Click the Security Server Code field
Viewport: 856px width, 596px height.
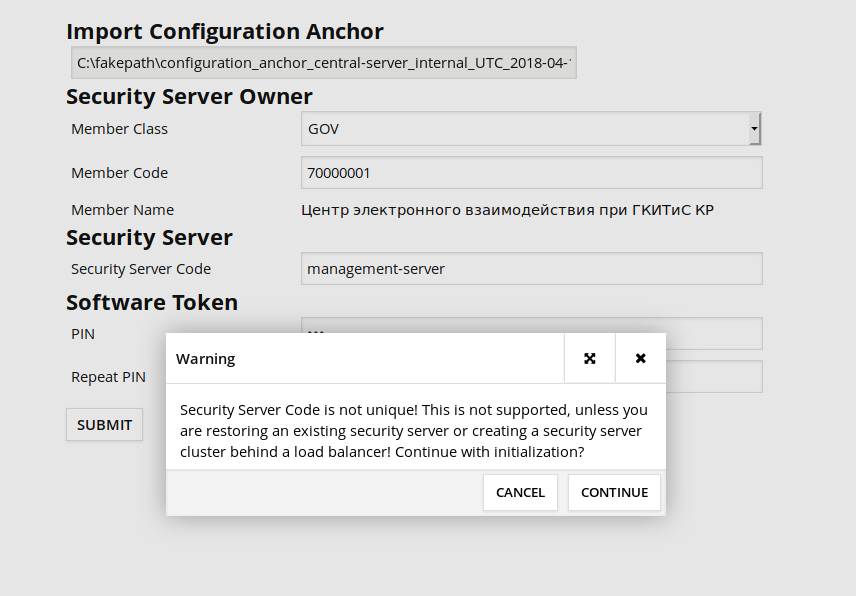click(x=531, y=269)
